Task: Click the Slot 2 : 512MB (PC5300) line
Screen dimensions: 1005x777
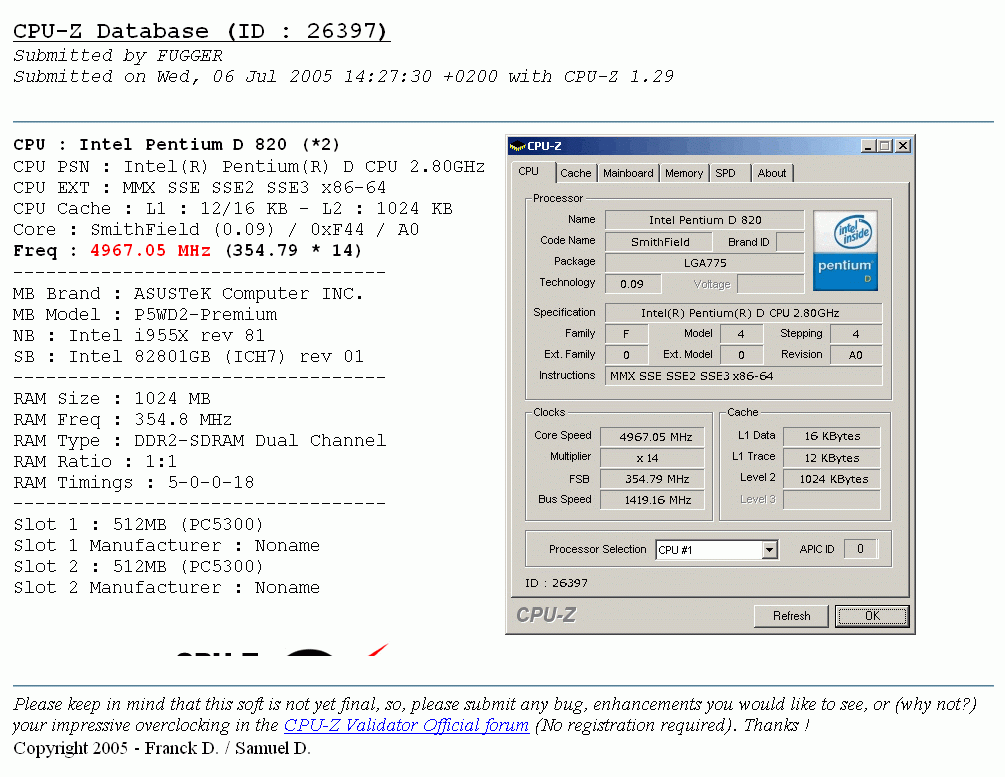Action: tap(138, 567)
